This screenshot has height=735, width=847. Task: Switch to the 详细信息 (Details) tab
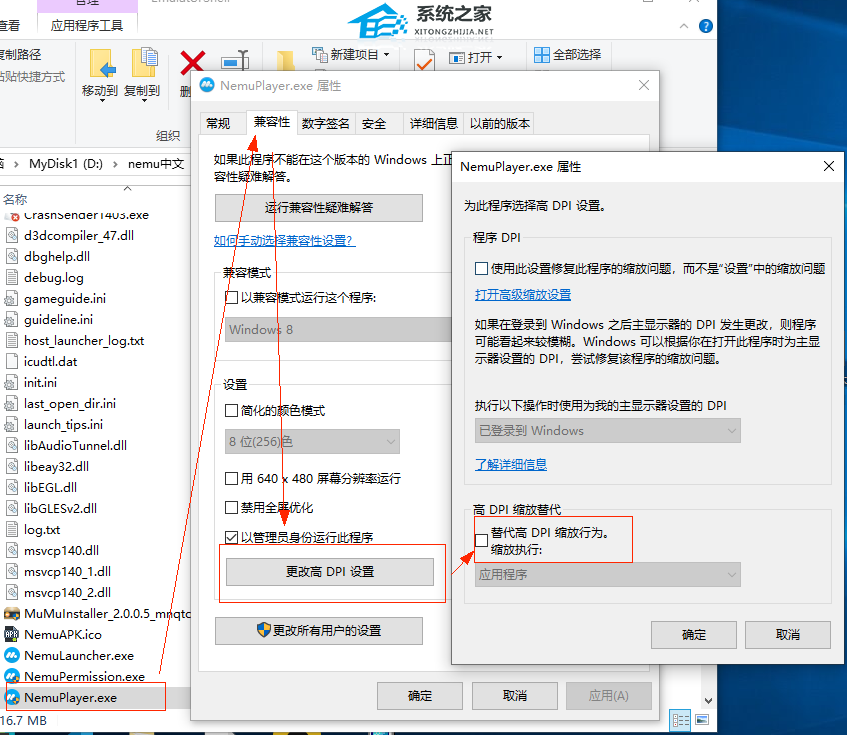click(433, 123)
